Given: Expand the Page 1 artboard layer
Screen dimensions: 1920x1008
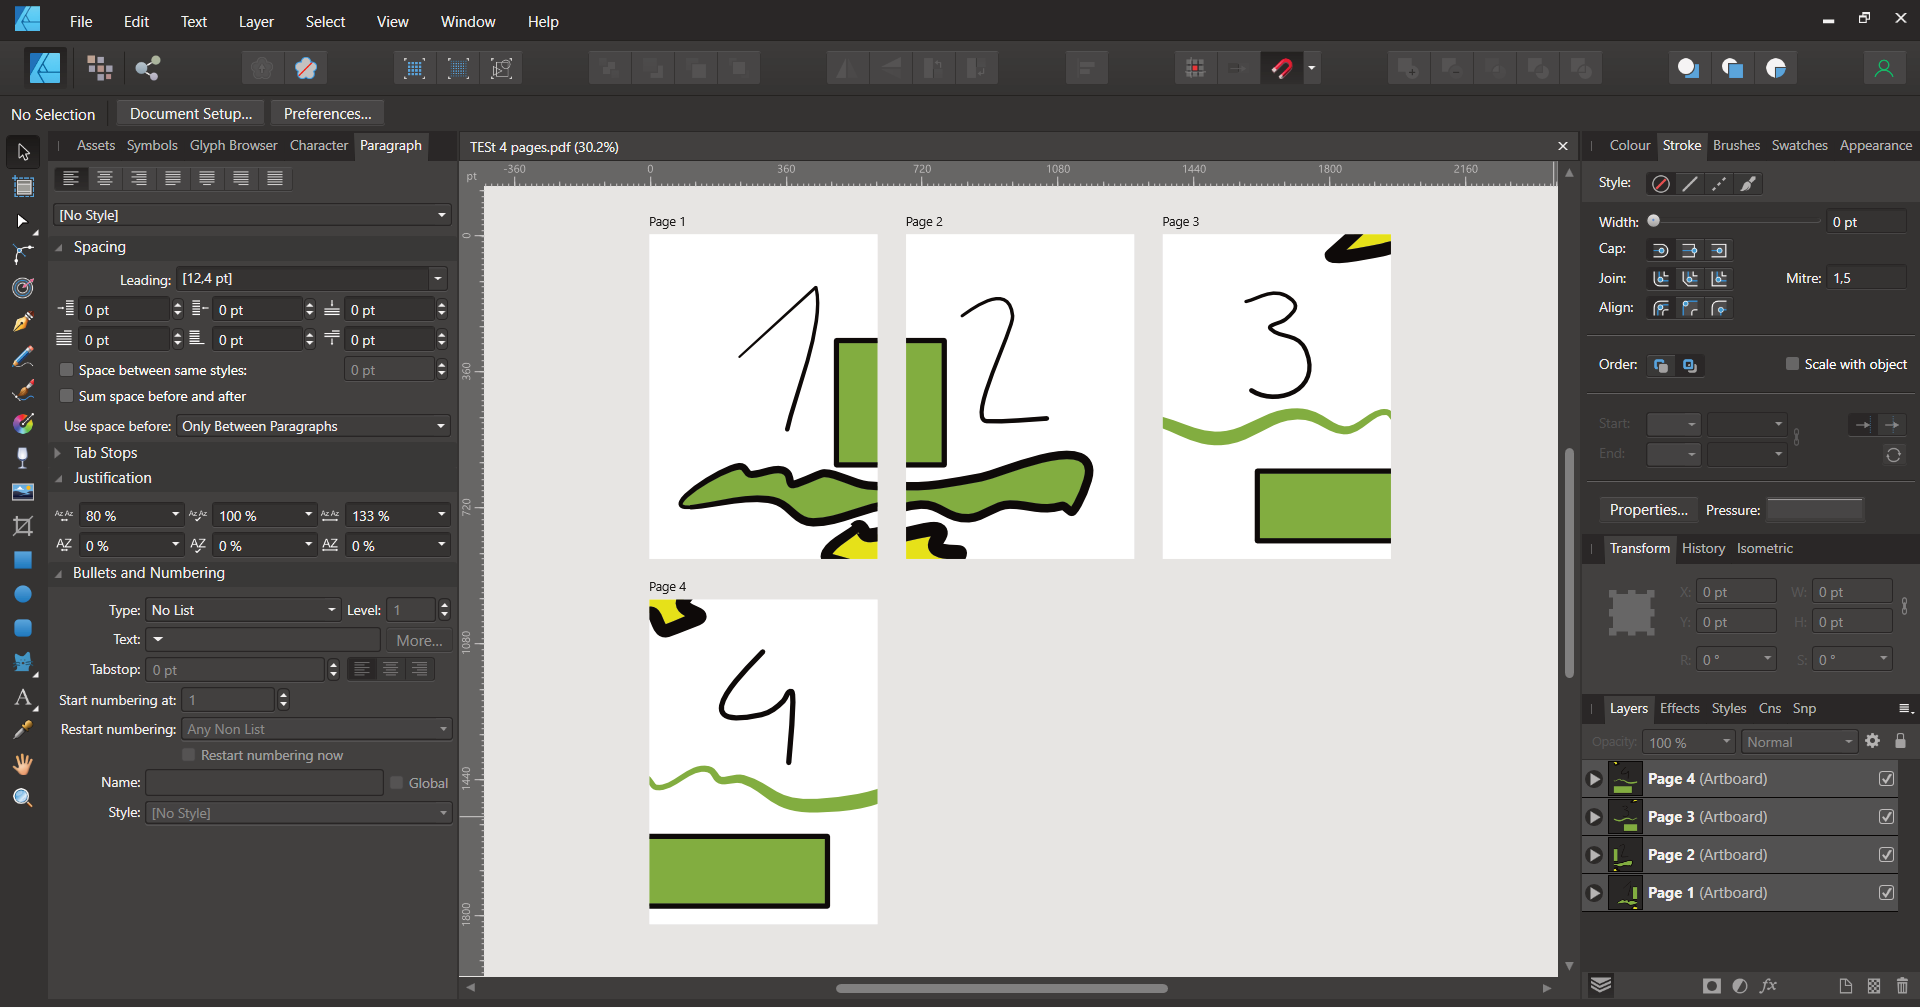Looking at the screenshot, I should (1595, 893).
